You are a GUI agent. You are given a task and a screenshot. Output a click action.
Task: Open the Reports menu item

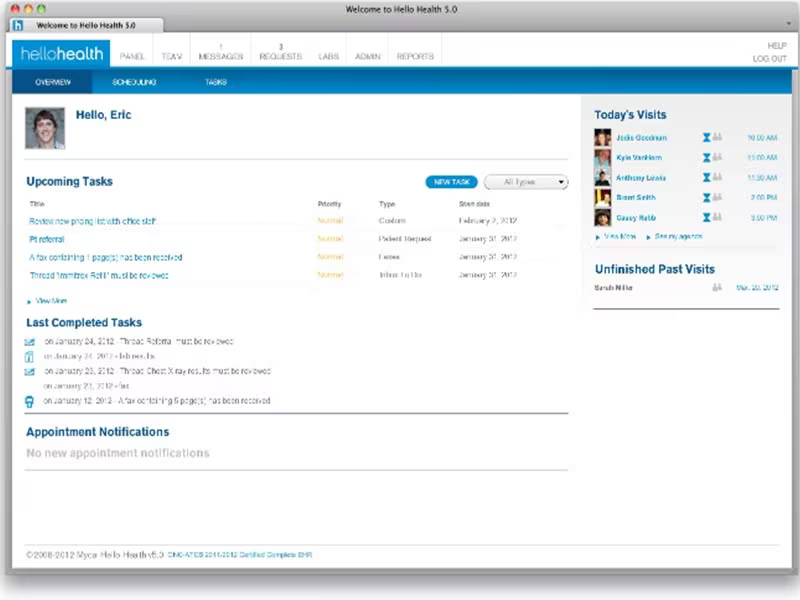tap(415, 56)
